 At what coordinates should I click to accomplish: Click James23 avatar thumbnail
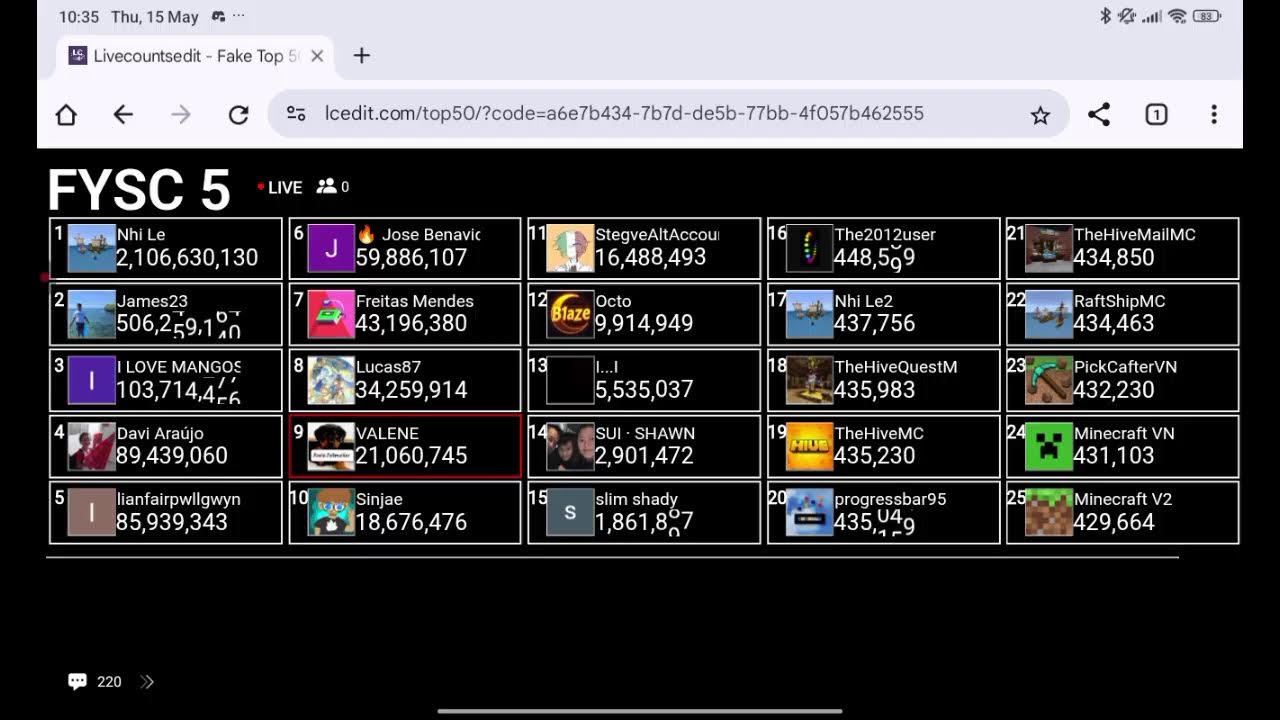(91, 315)
